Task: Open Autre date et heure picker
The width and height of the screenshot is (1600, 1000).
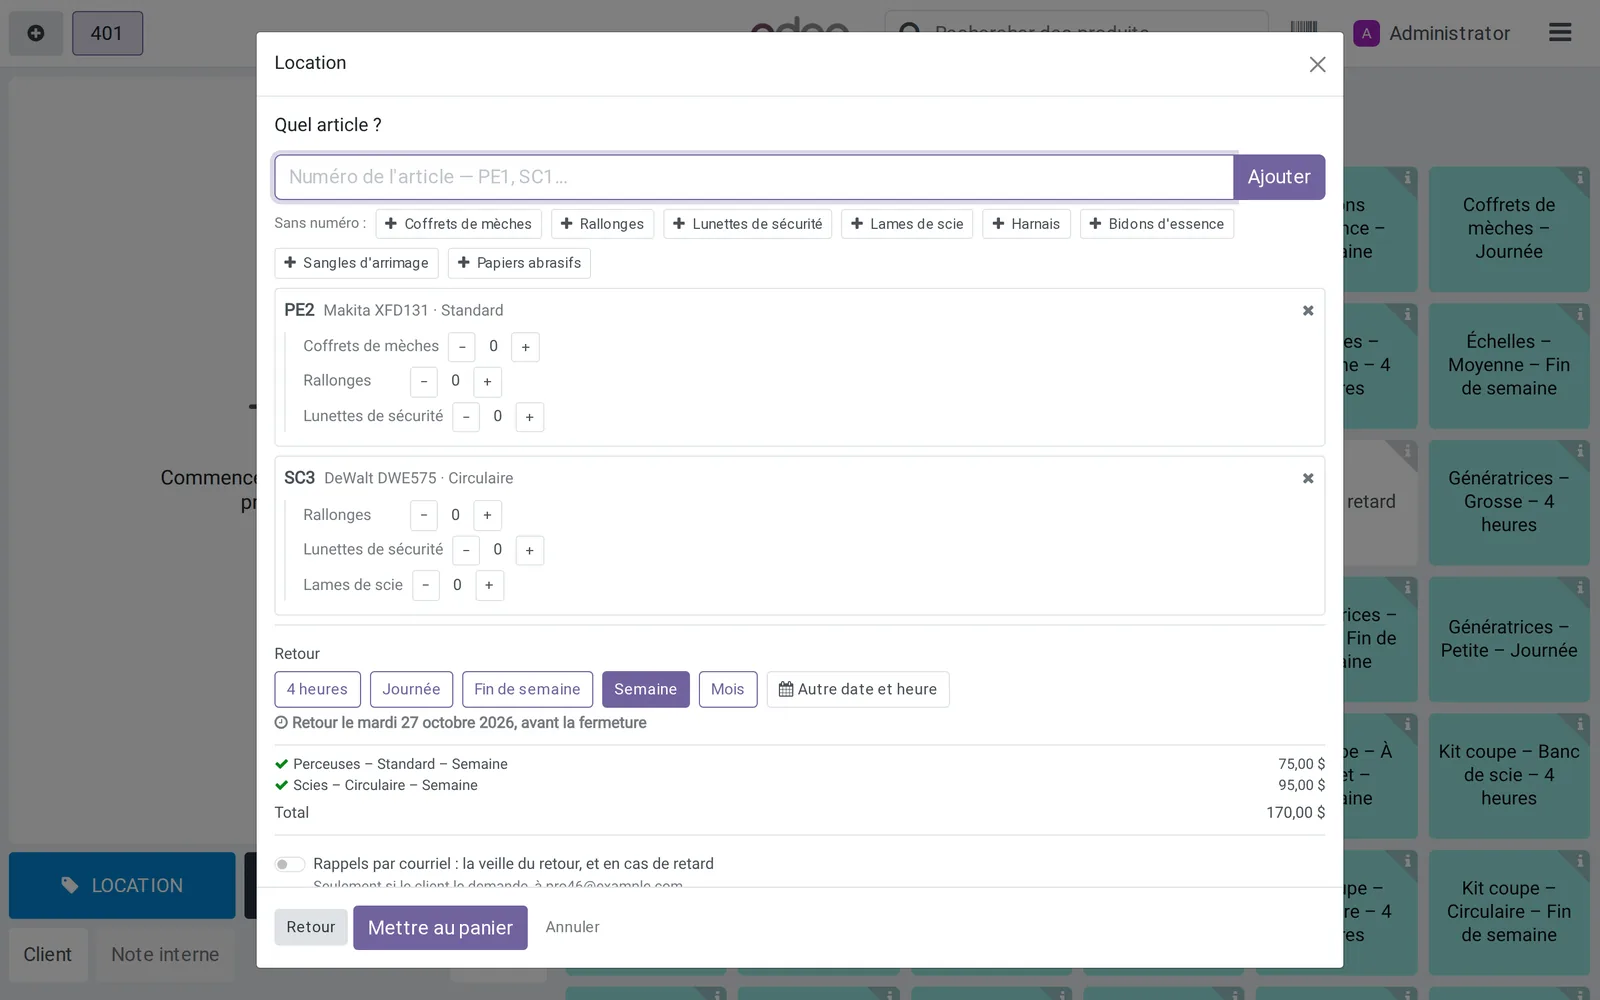Action: pos(858,689)
